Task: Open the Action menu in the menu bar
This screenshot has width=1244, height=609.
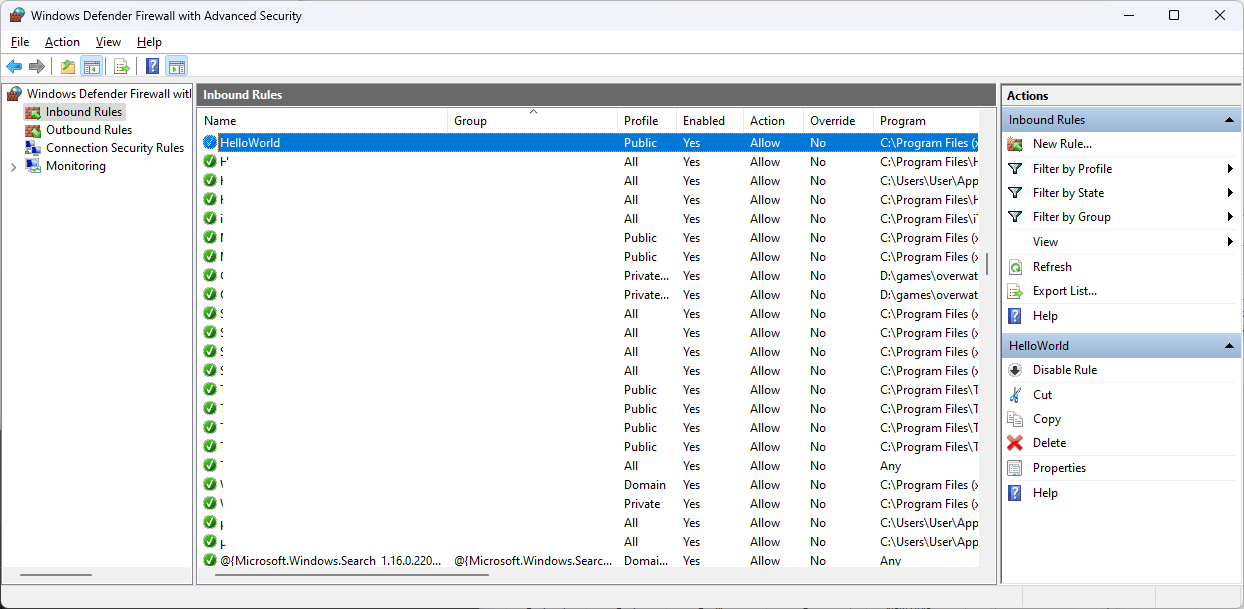Action: click(x=62, y=42)
